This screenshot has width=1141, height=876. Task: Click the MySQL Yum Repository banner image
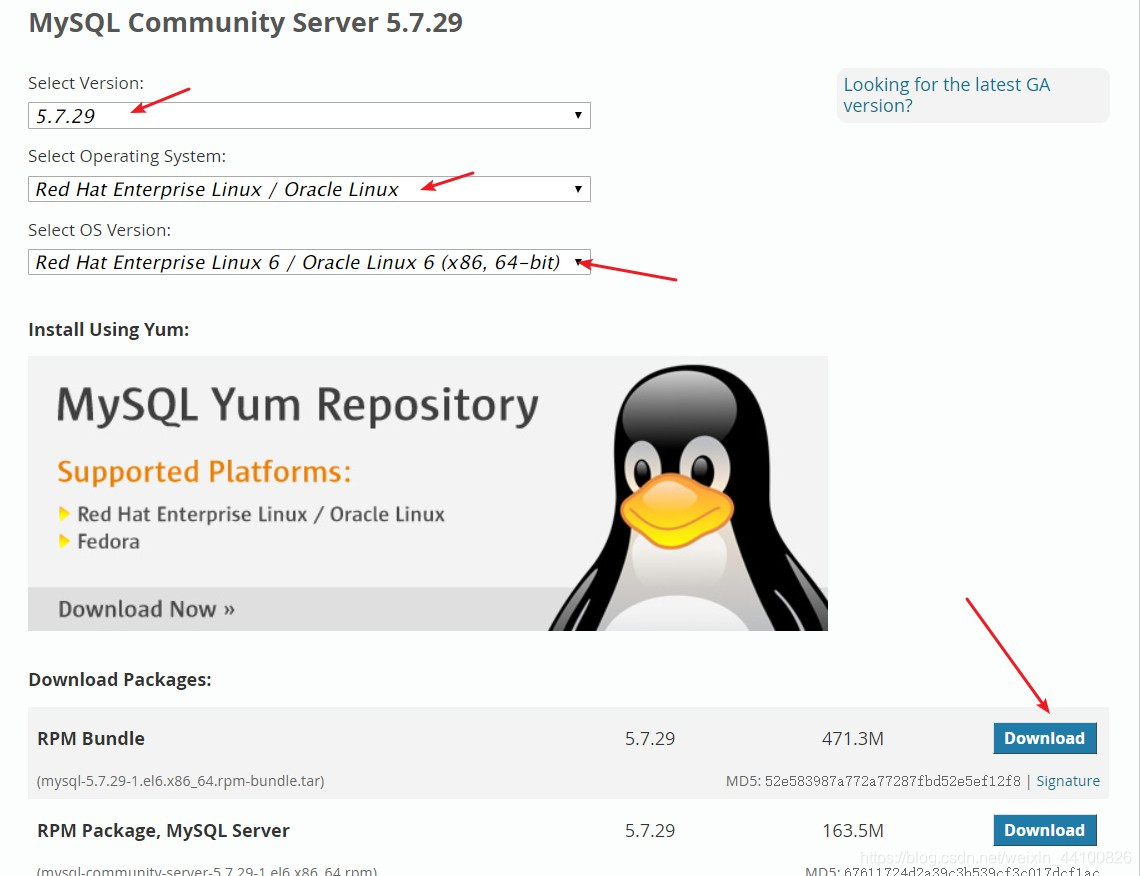pos(428,493)
